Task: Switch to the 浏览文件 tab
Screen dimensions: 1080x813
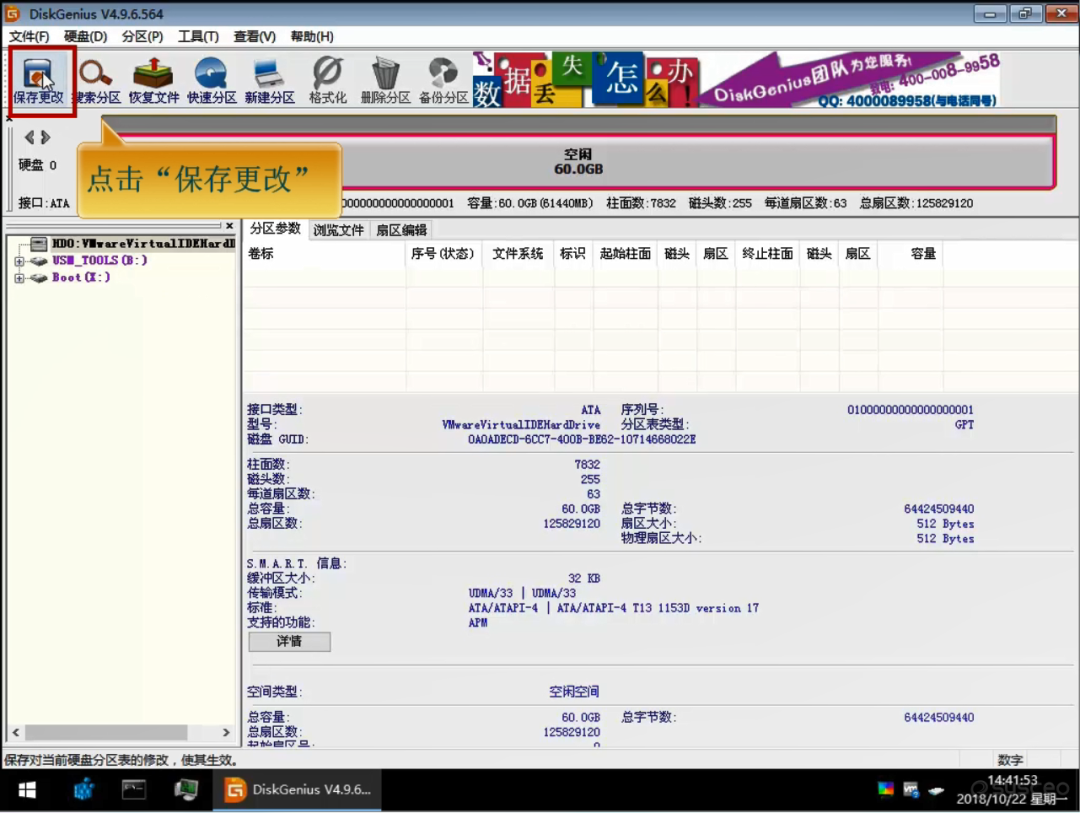Action: pyautogui.click(x=339, y=230)
